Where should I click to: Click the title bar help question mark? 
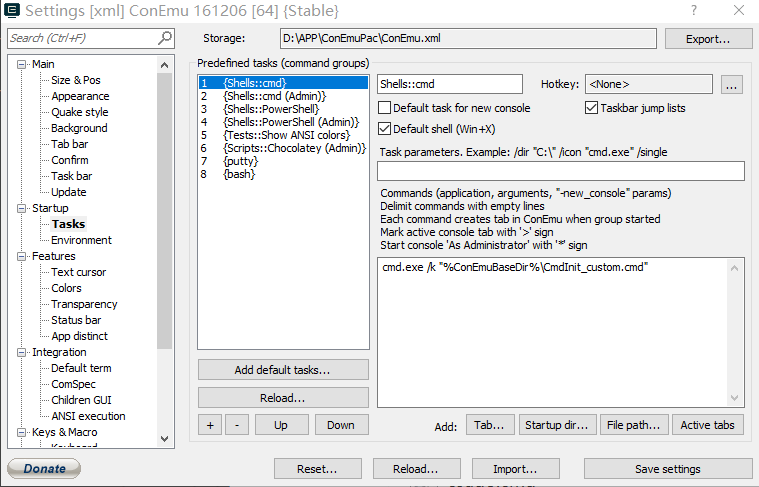[694, 10]
